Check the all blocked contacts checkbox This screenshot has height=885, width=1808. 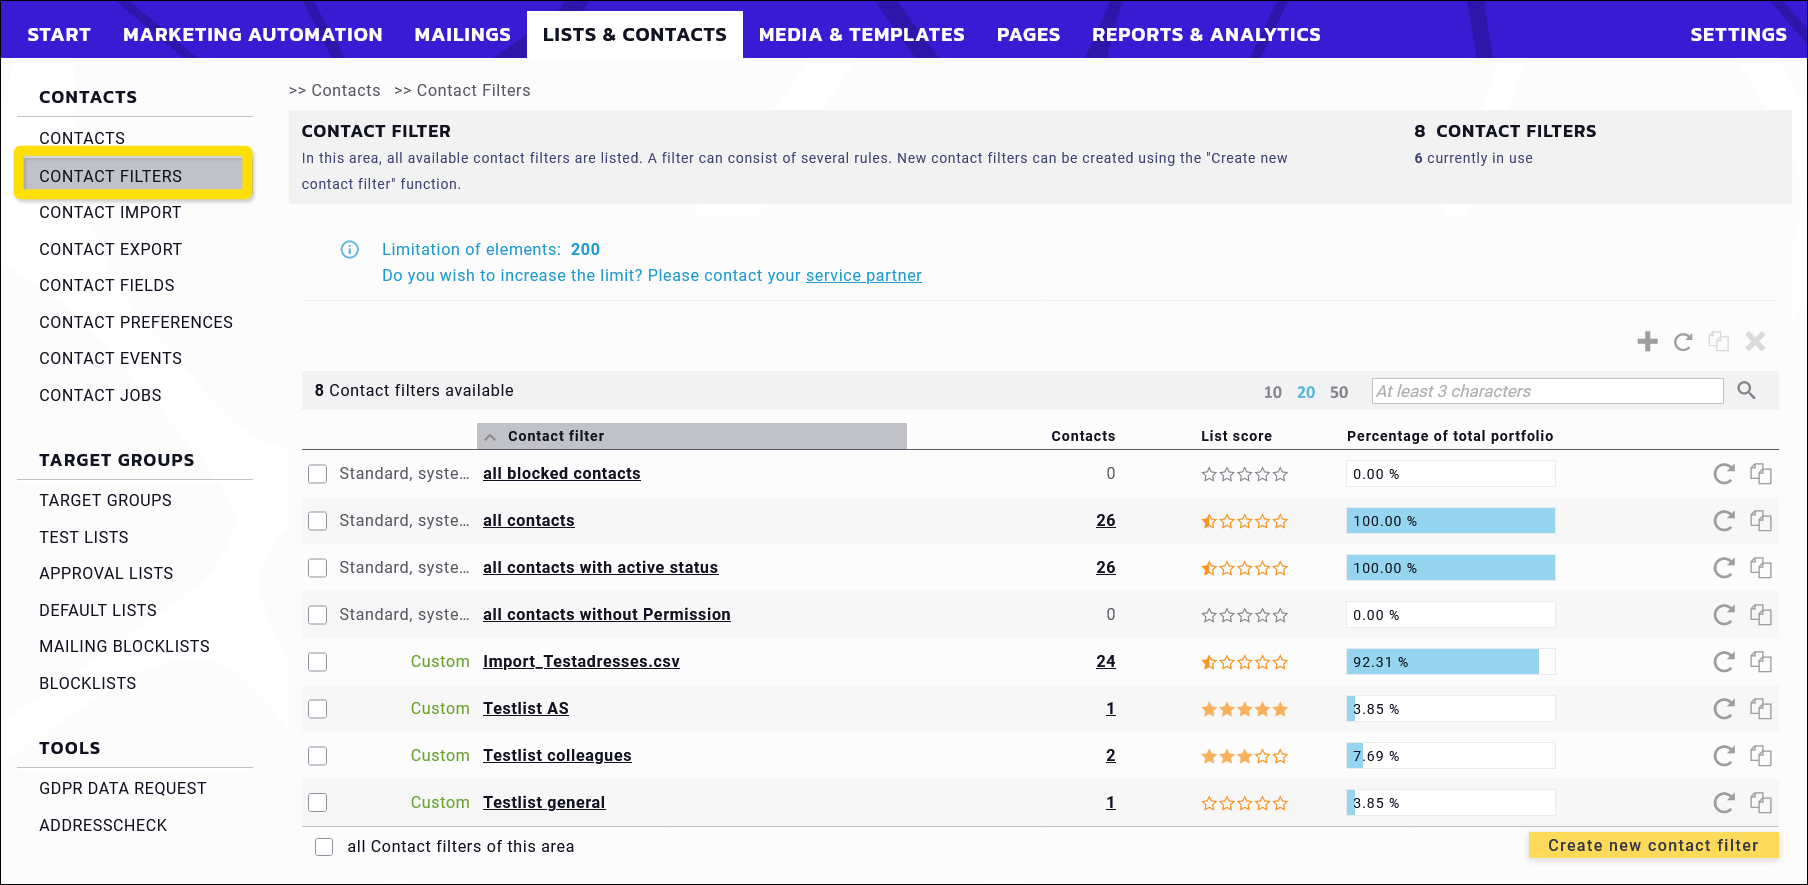pyautogui.click(x=318, y=474)
